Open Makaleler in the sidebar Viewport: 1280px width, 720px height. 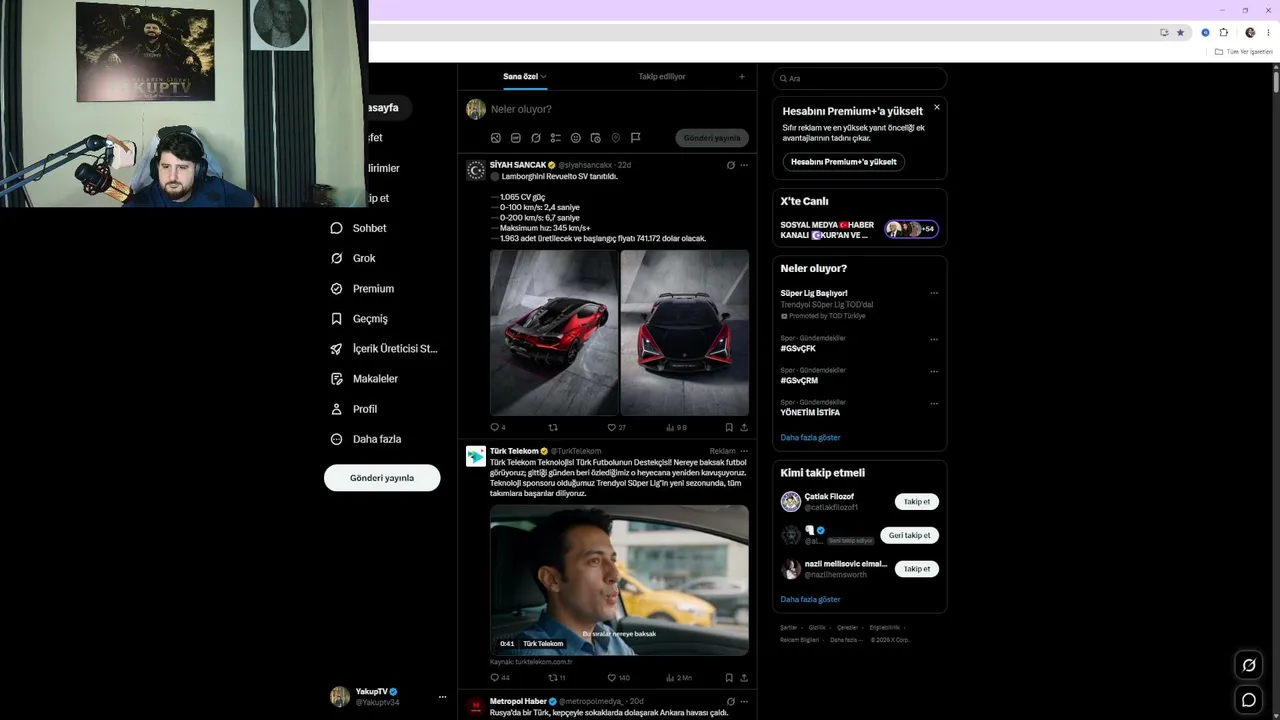click(364, 379)
